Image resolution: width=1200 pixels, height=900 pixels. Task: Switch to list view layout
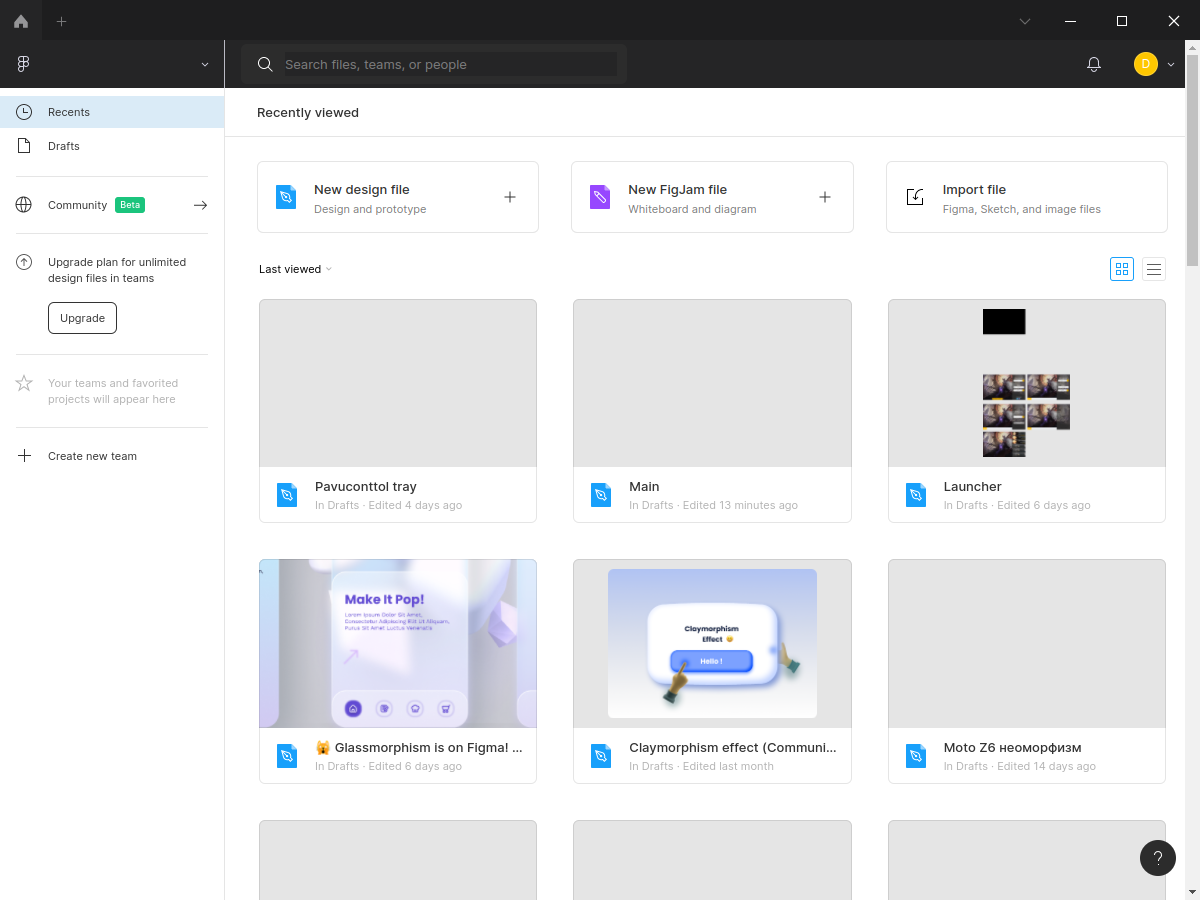tap(1153, 268)
